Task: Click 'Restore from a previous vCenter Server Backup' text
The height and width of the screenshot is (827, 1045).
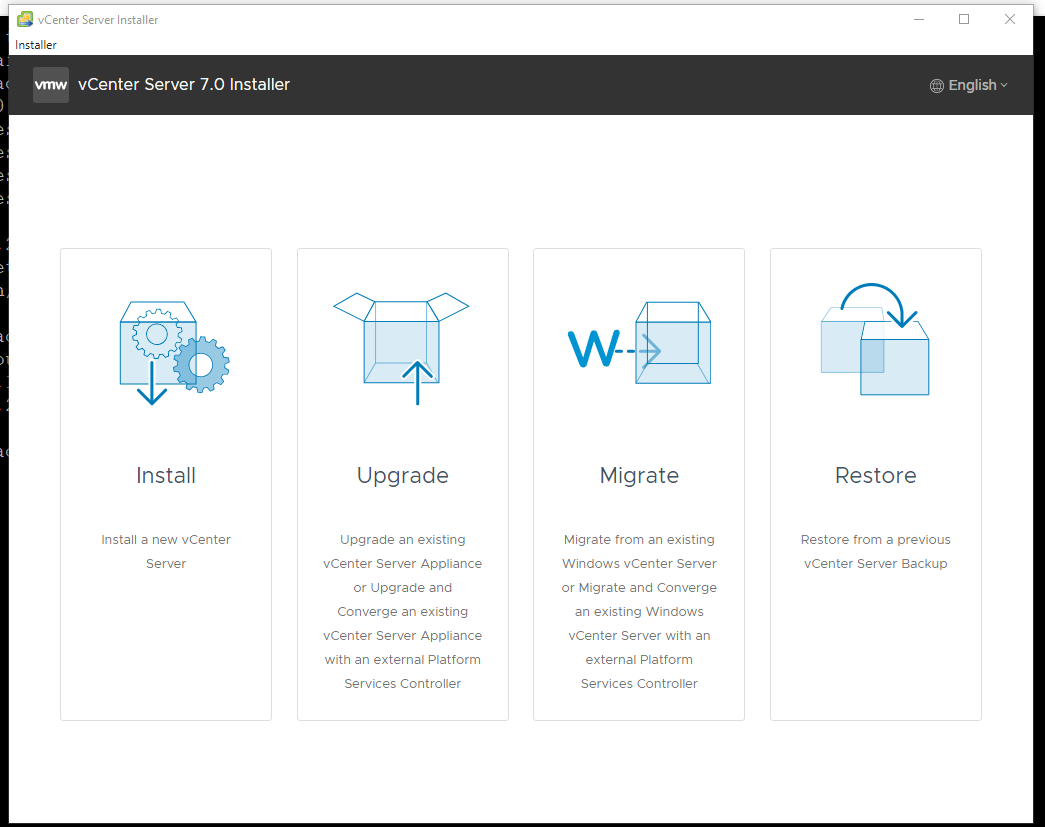Action: (x=876, y=551)
